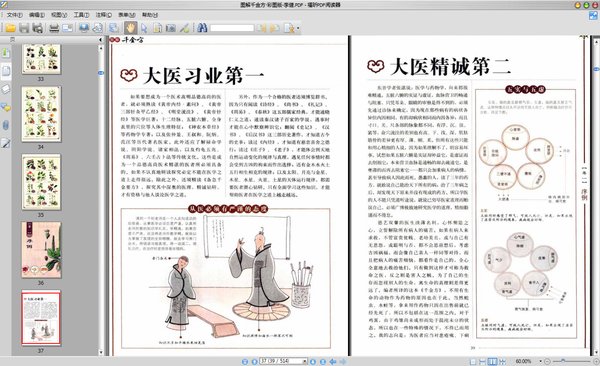The width and height of the screenshot is (600, 366).
Task: Click the pen annotation tool icon
Action: pyautogui.click(x=185, y=28)
